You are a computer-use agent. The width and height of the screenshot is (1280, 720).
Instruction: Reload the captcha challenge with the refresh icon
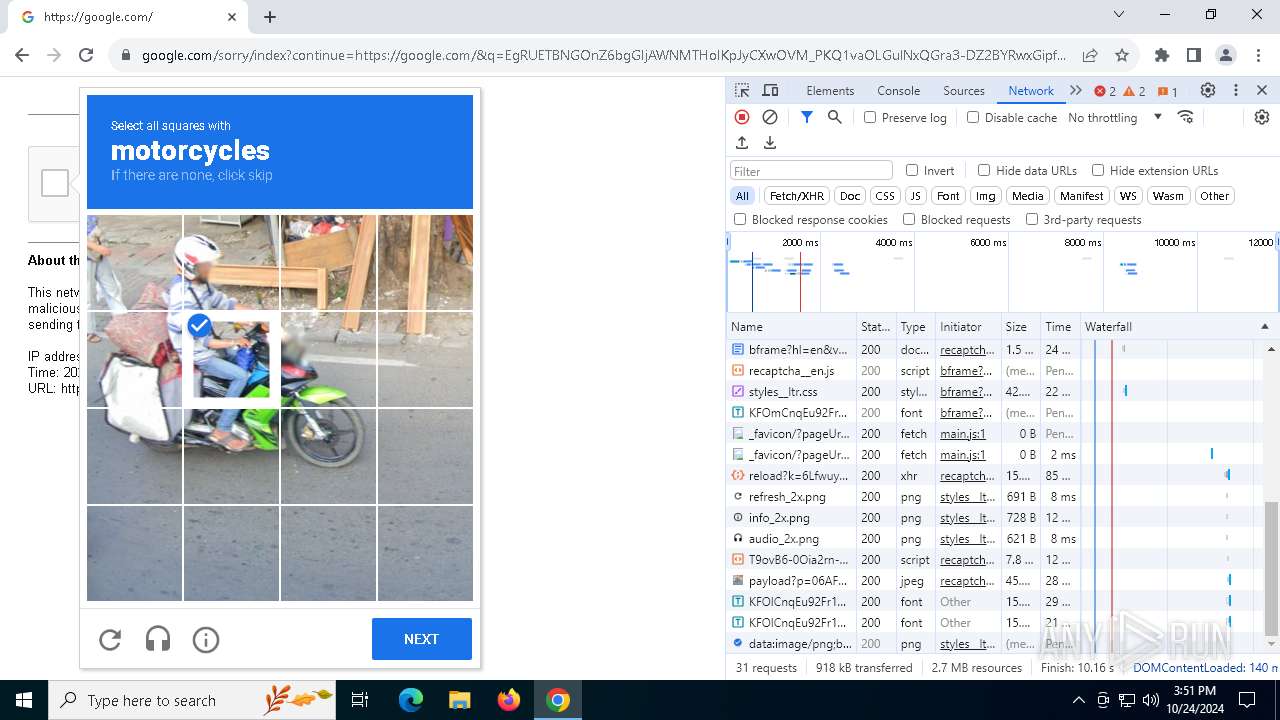pyautogui.click(x=110, y=639)
